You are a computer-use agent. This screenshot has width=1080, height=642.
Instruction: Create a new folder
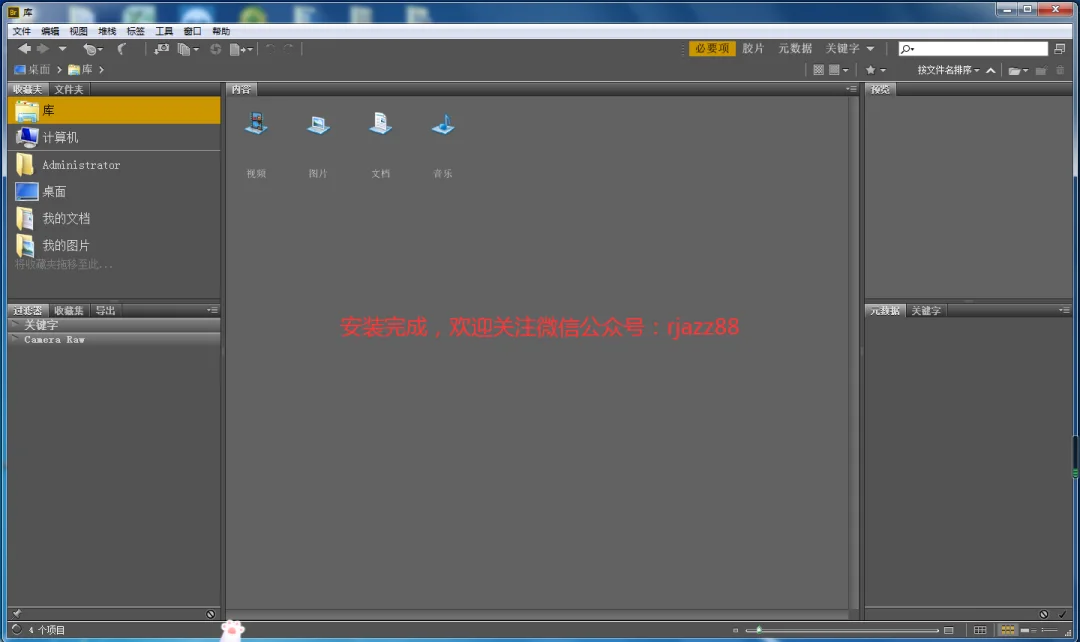tap(1041, 70)
